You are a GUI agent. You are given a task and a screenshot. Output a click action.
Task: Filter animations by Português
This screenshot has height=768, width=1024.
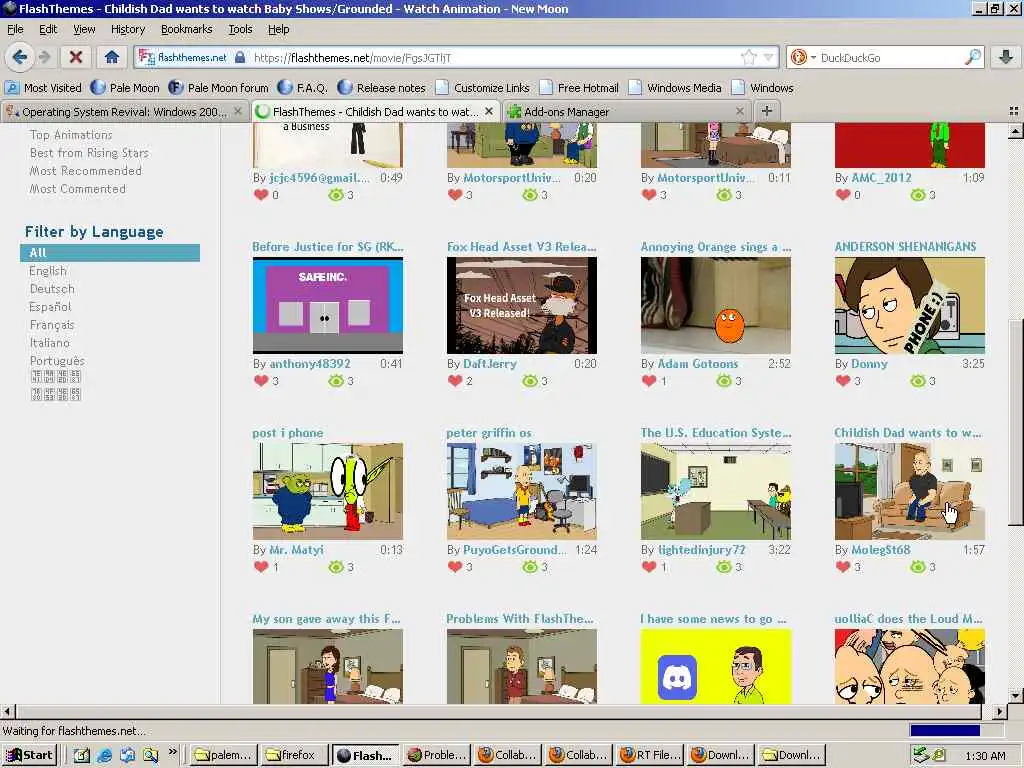pos(57,360)
